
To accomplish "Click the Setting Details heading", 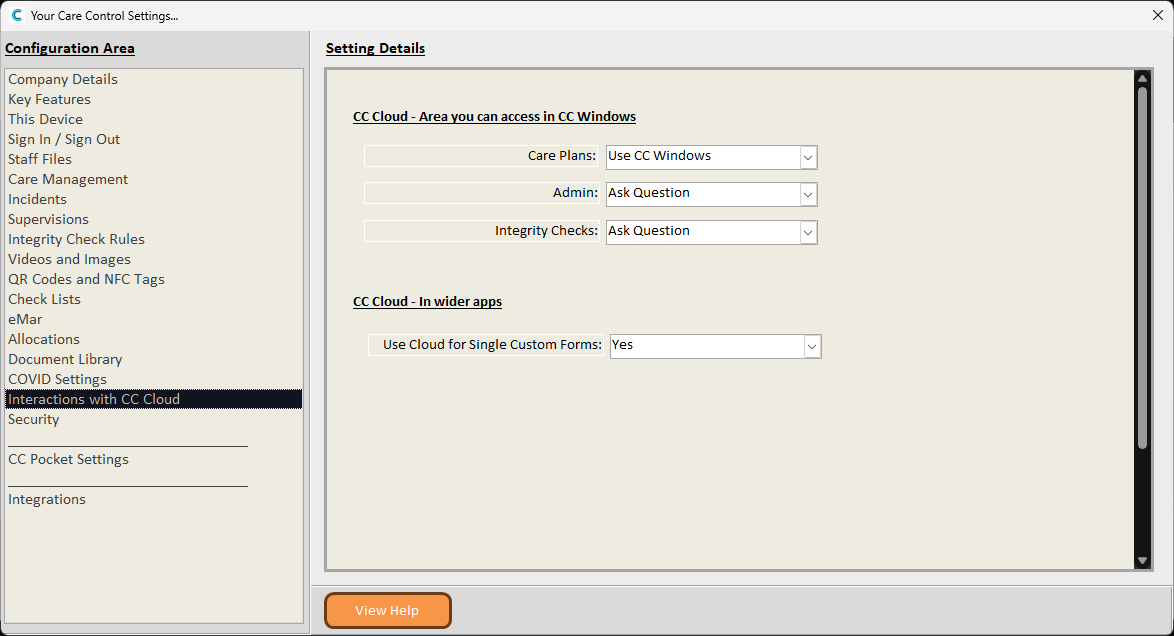I will (x=375, y=49).
